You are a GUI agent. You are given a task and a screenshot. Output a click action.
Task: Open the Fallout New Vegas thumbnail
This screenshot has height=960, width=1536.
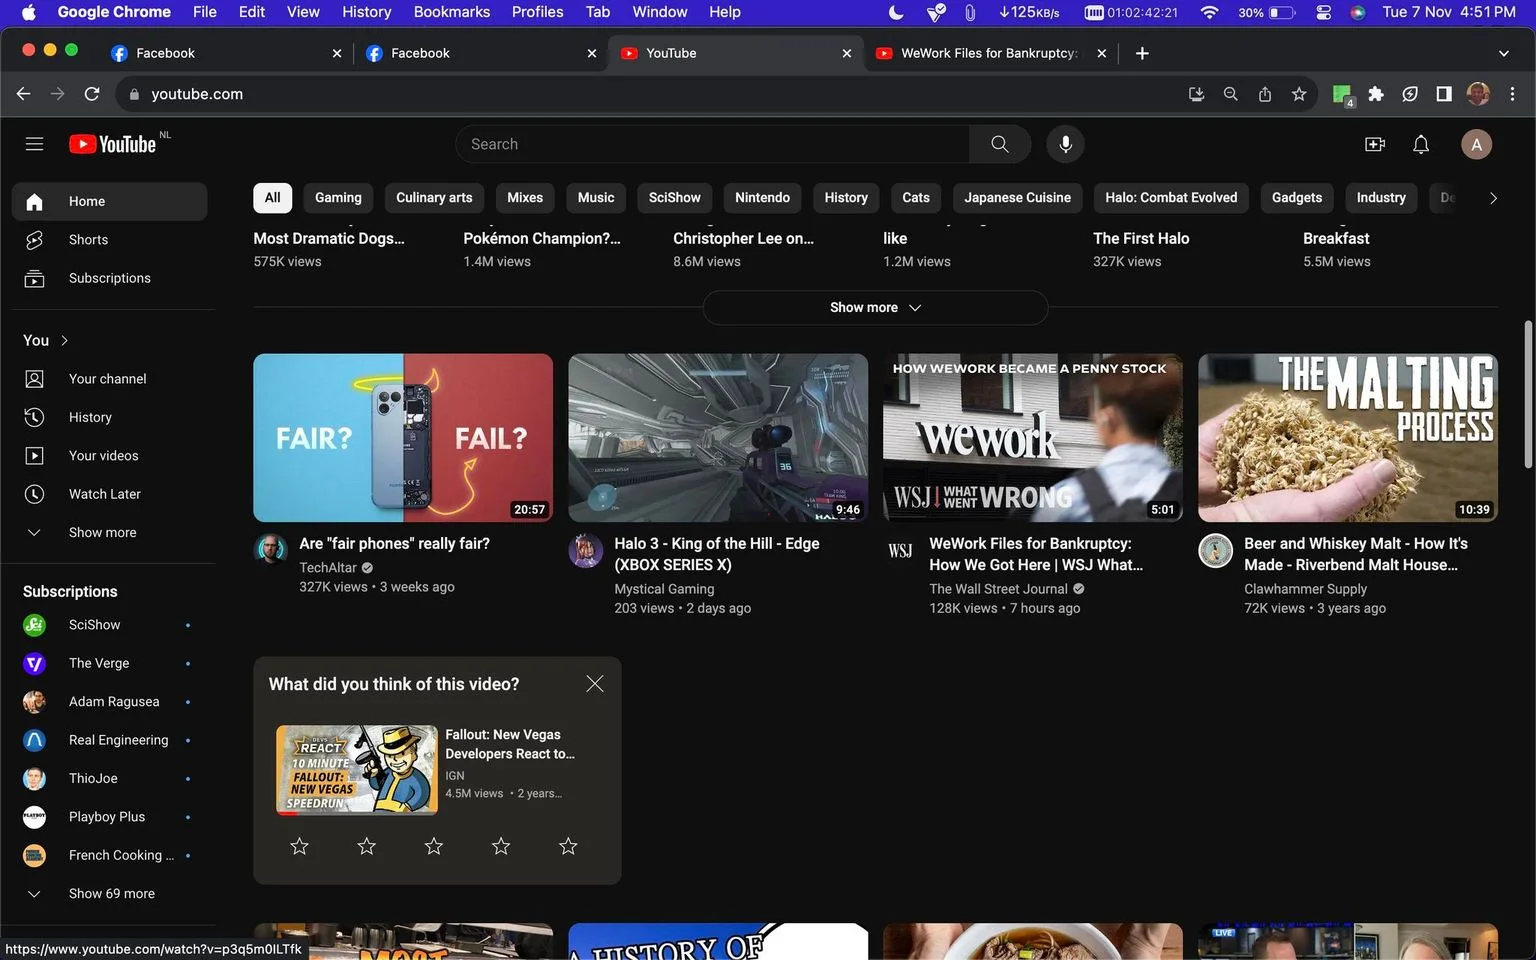point(357,770)
